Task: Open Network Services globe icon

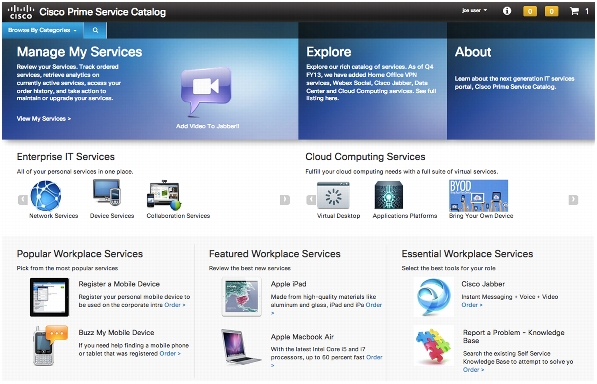Action: (46, 196)
